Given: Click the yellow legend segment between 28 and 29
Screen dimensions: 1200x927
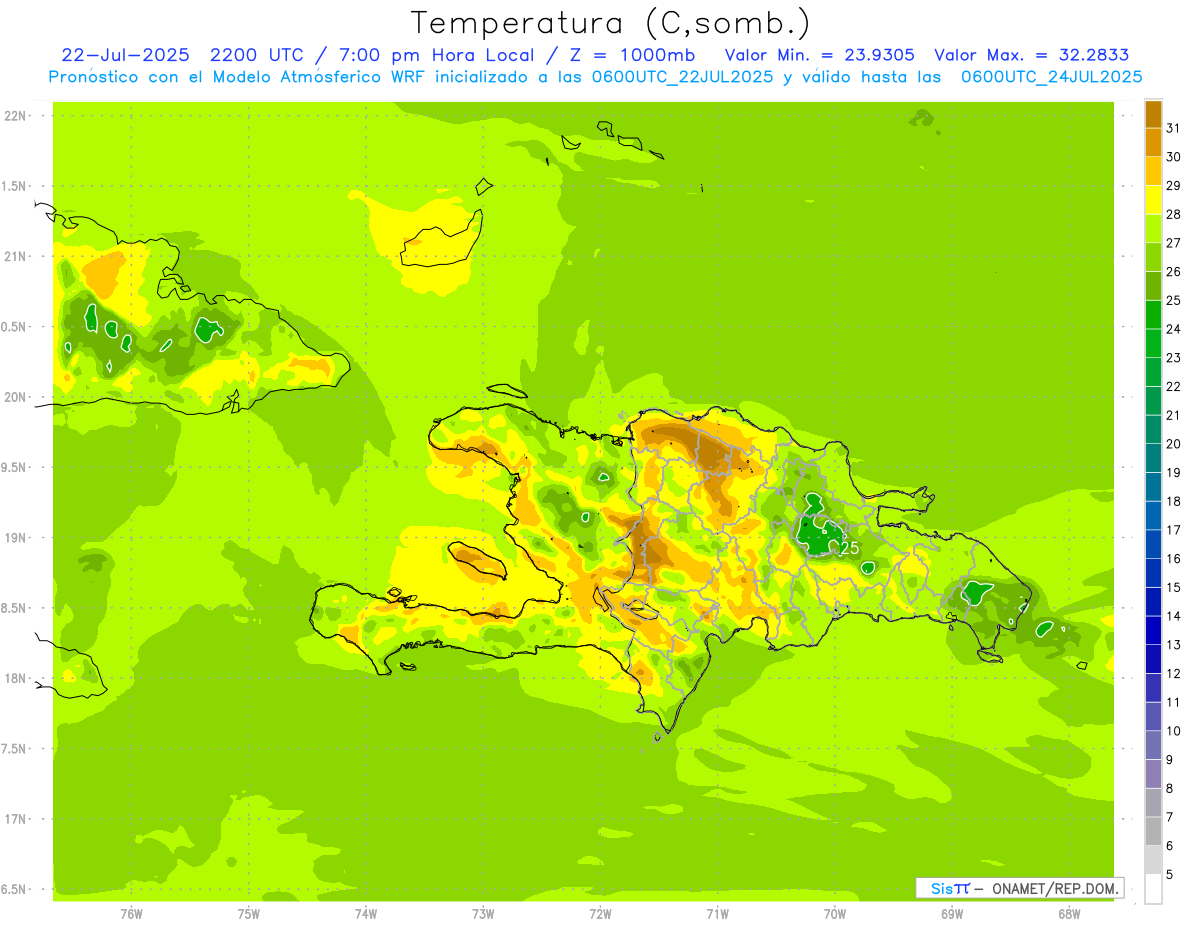Looking at the screenshot, I should pyautogui.click(x=1153, y=199).
